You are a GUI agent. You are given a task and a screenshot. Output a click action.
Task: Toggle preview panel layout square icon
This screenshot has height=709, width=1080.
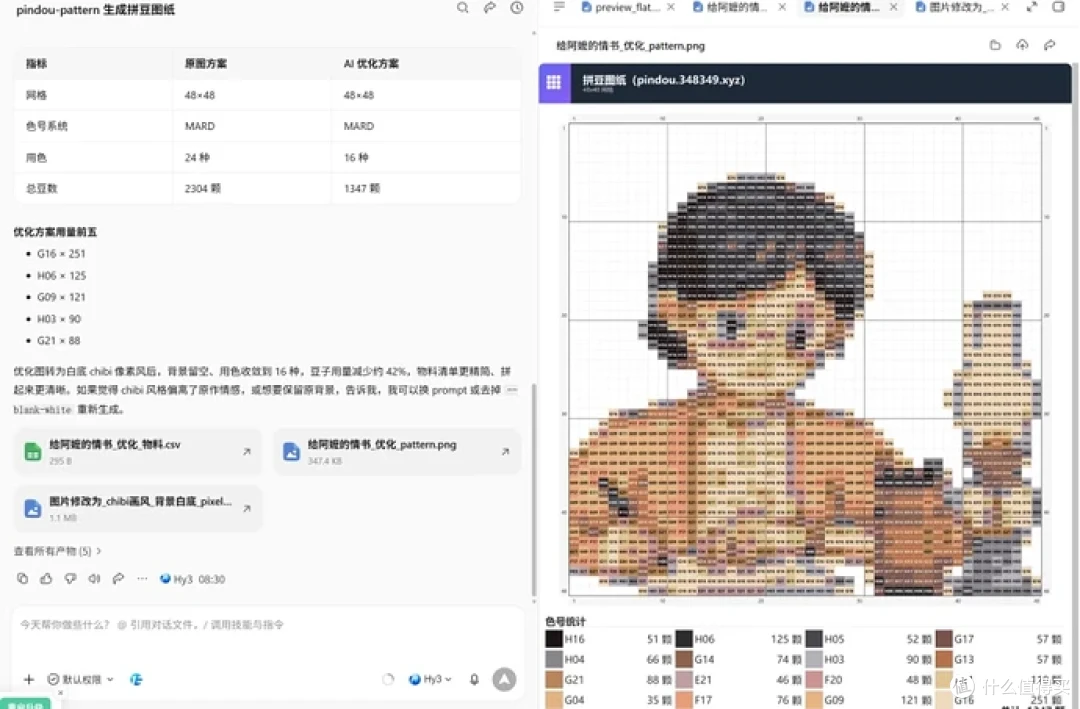pyautogui.click(x=1059, y=7)
